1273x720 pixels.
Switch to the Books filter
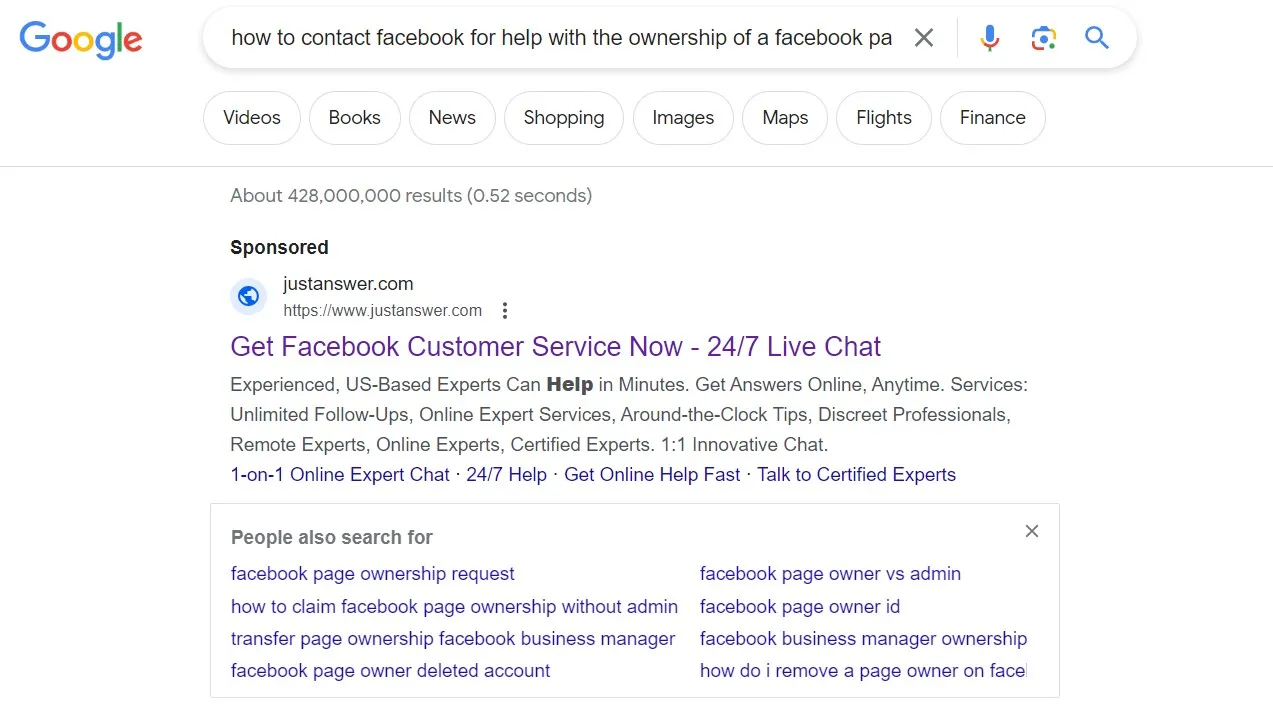click(354, 118)
